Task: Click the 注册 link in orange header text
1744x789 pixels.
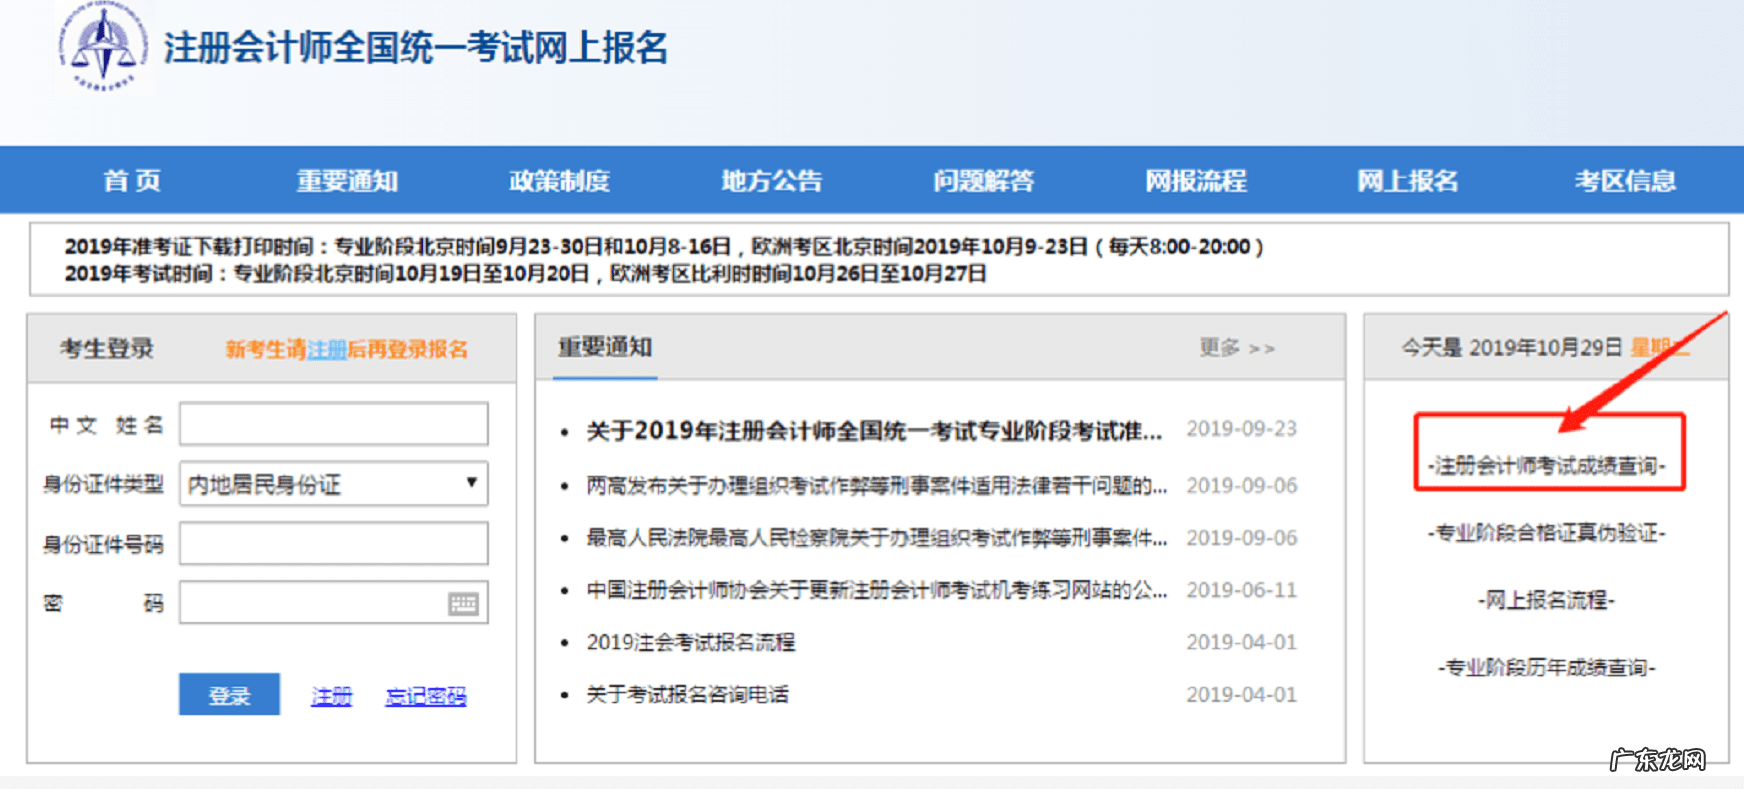Action: pyautogui.click(x=327, y=349)
